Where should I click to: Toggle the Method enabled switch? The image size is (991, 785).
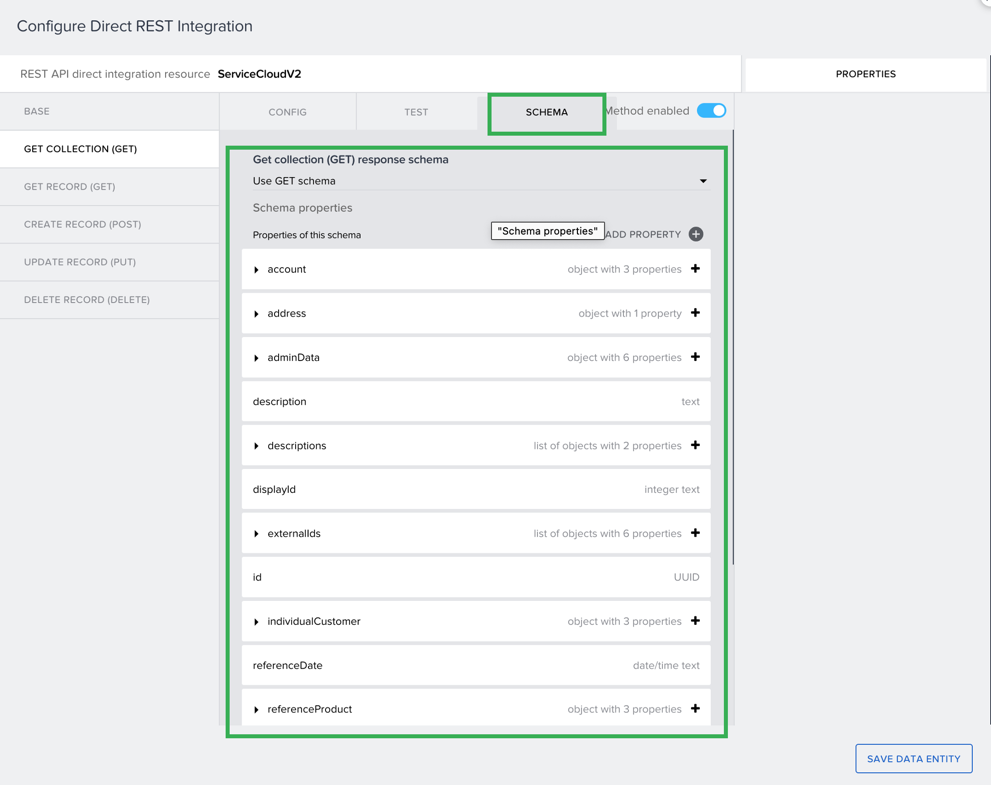711,111
